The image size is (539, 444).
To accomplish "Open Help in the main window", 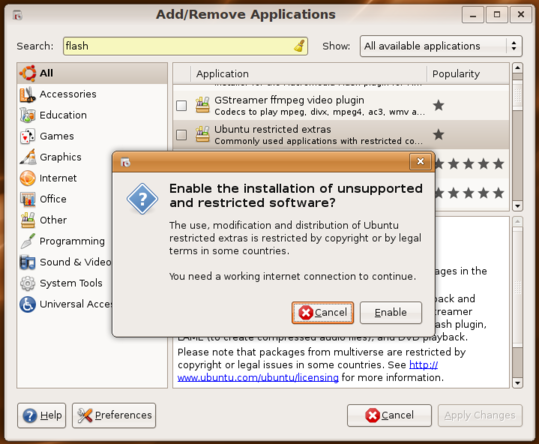I will [x=41, y=415].
